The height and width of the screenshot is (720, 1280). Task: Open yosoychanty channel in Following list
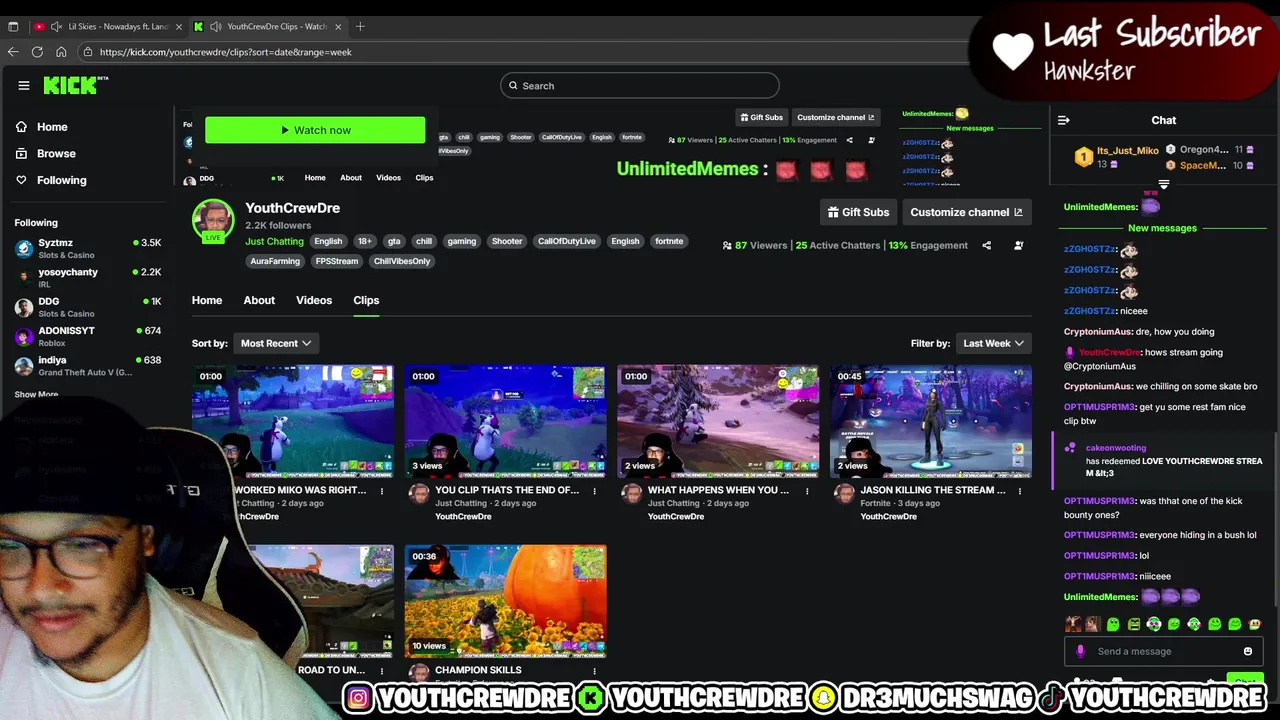(x=88, y=277)
